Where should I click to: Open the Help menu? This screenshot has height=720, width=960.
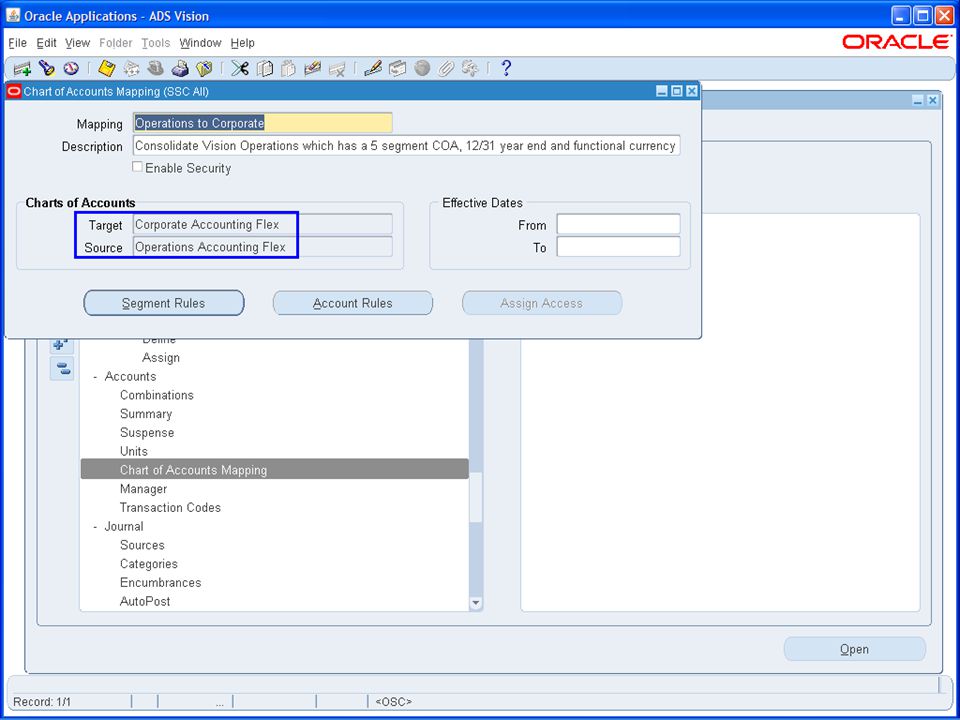[x=242, y=43]
